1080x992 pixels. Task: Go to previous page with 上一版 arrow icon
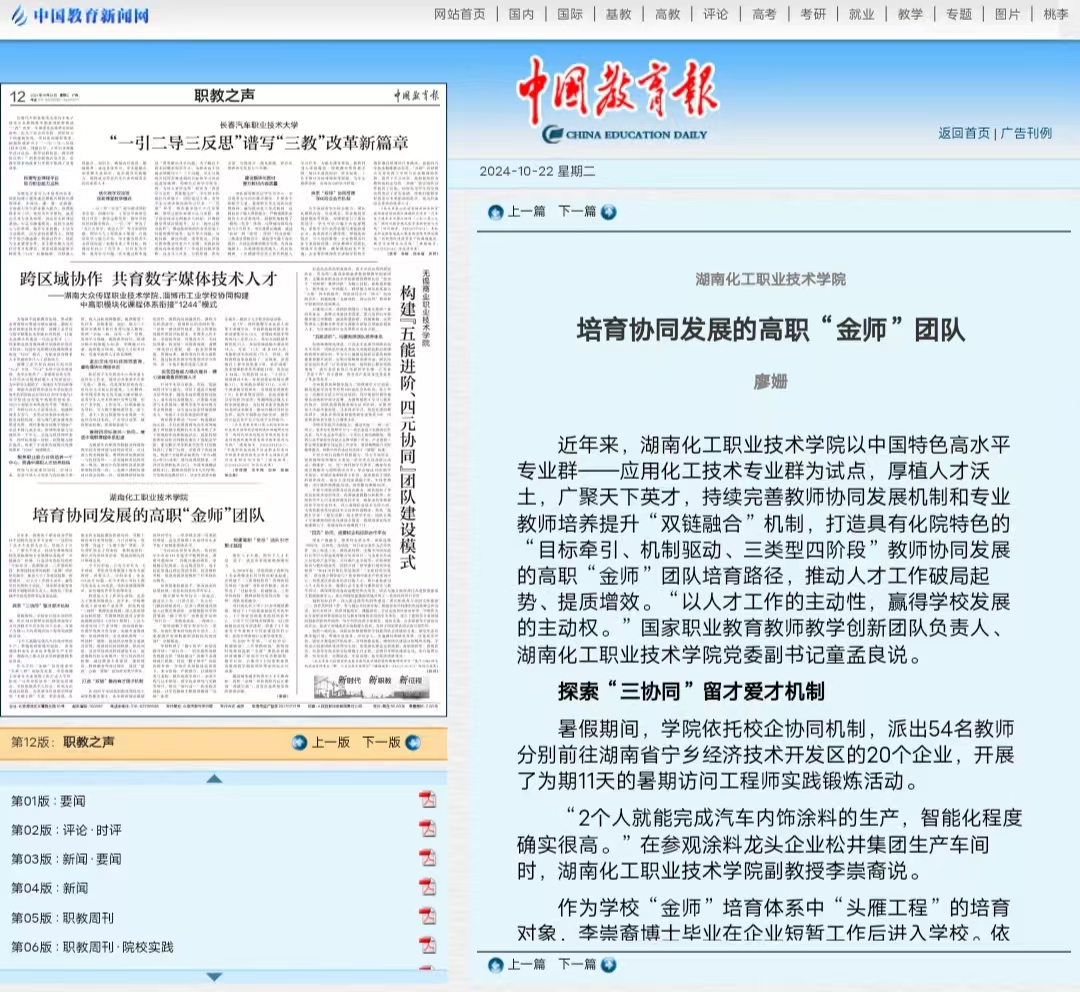pos(300,743)
